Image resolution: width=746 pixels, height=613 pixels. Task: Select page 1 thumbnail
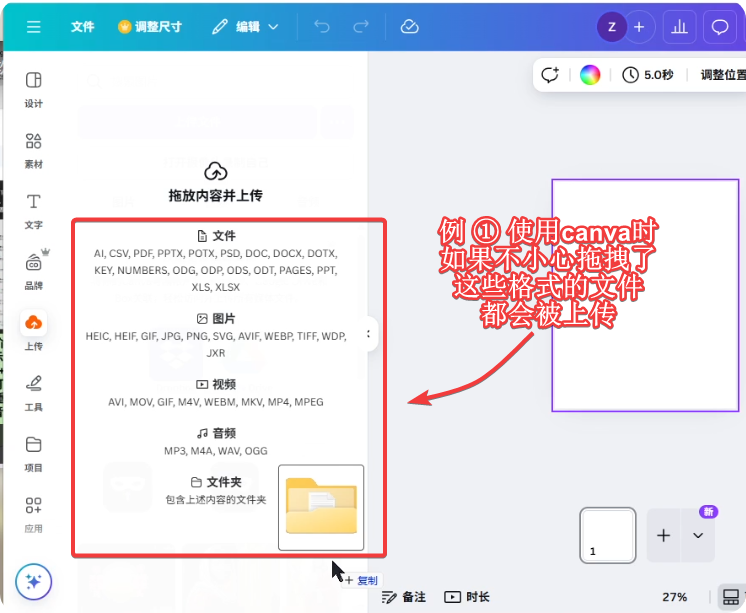608,535
